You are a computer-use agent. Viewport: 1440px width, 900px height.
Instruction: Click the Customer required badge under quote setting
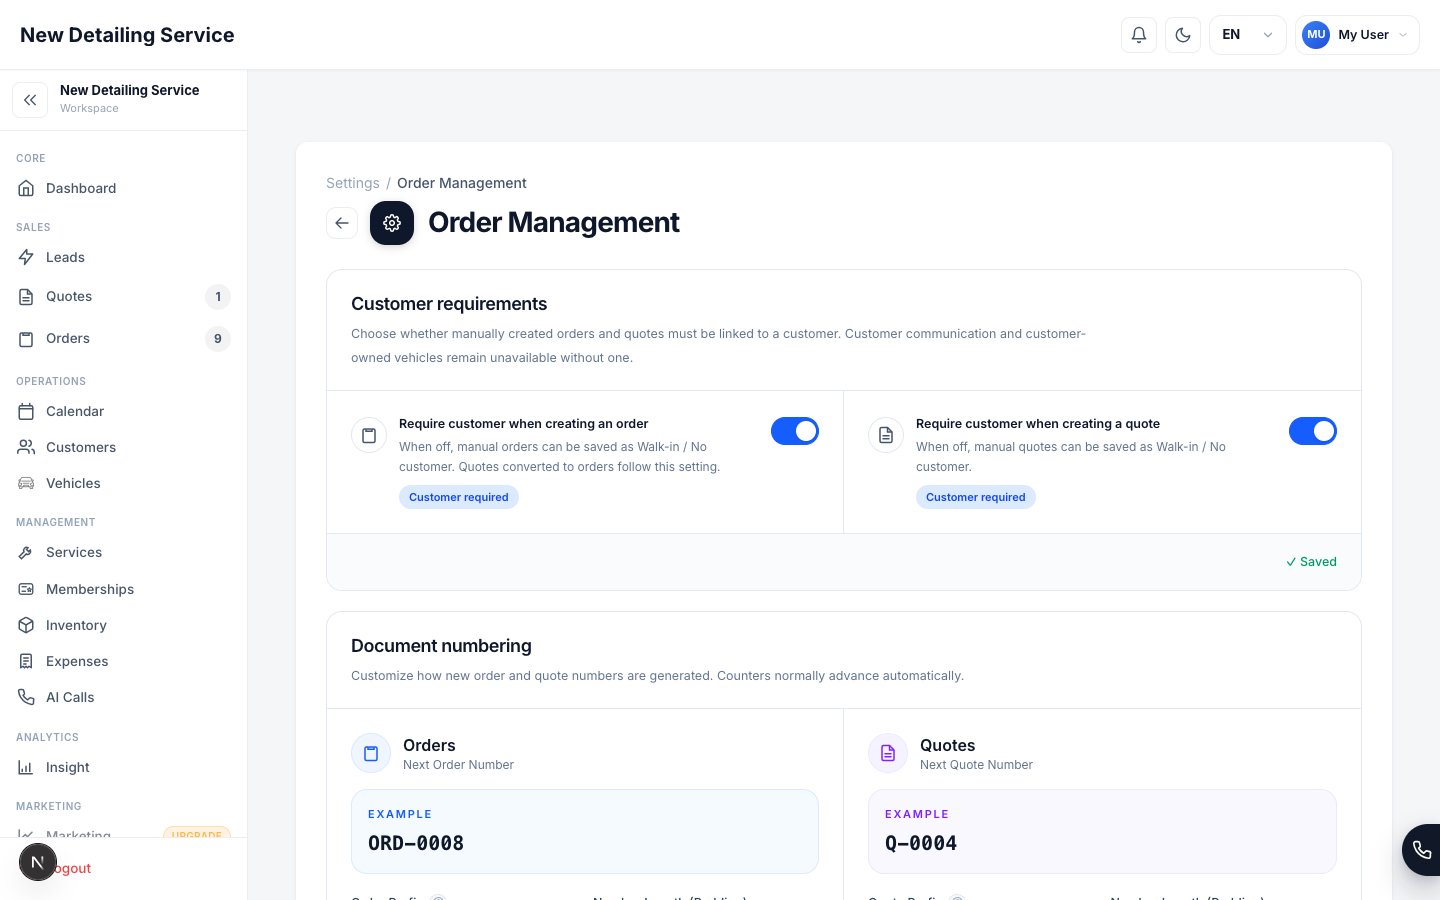976,497
